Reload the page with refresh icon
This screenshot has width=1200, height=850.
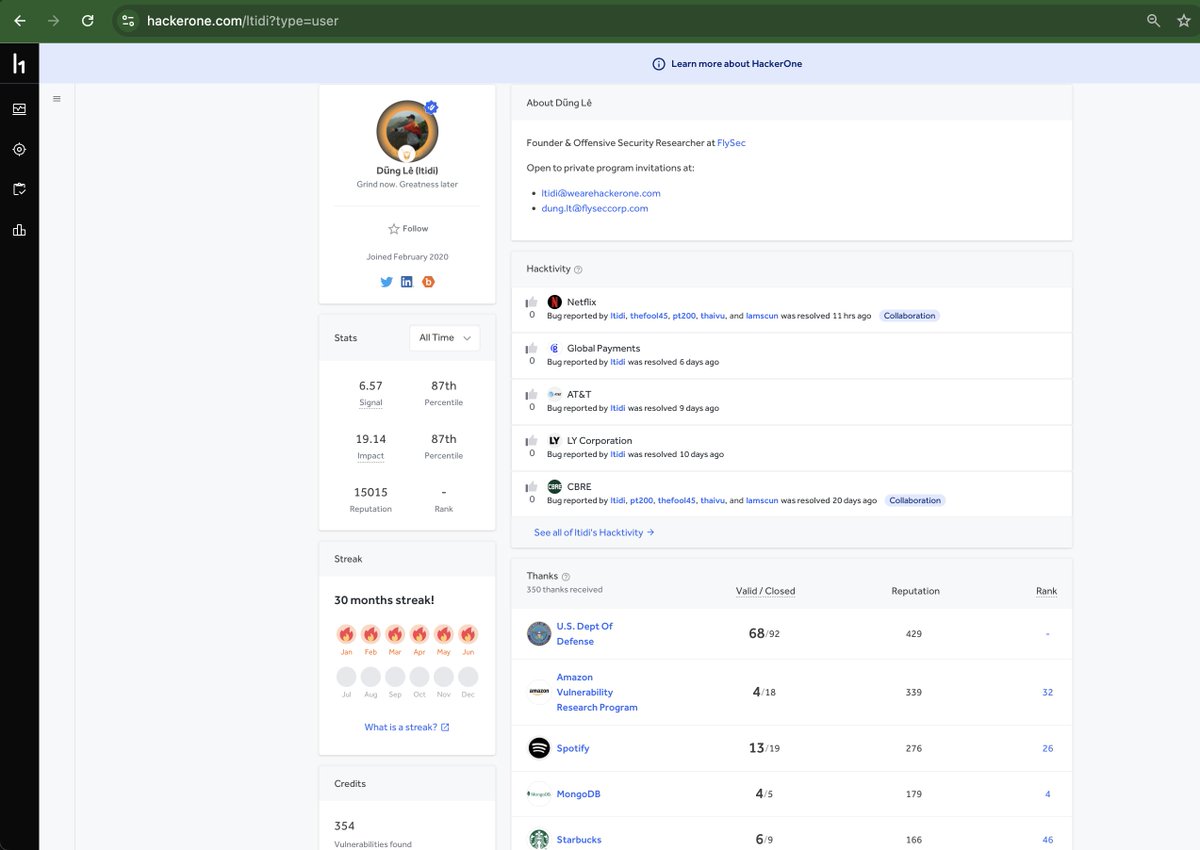(x=88, y=20)
